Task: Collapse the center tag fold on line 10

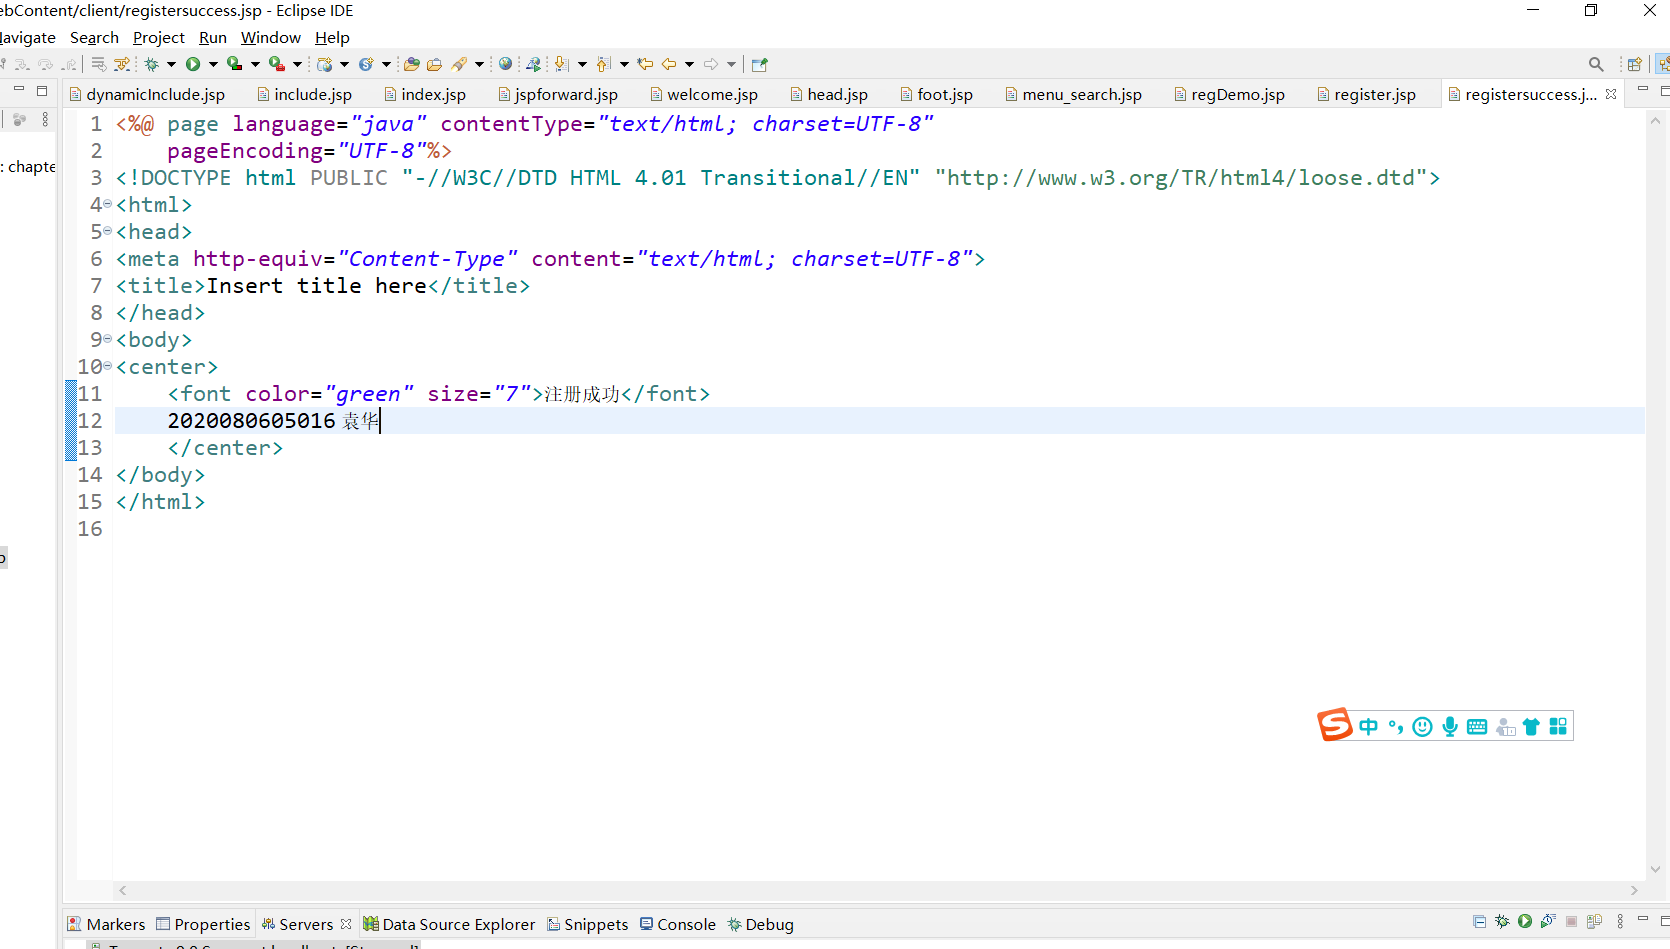Action: [108, 366]
